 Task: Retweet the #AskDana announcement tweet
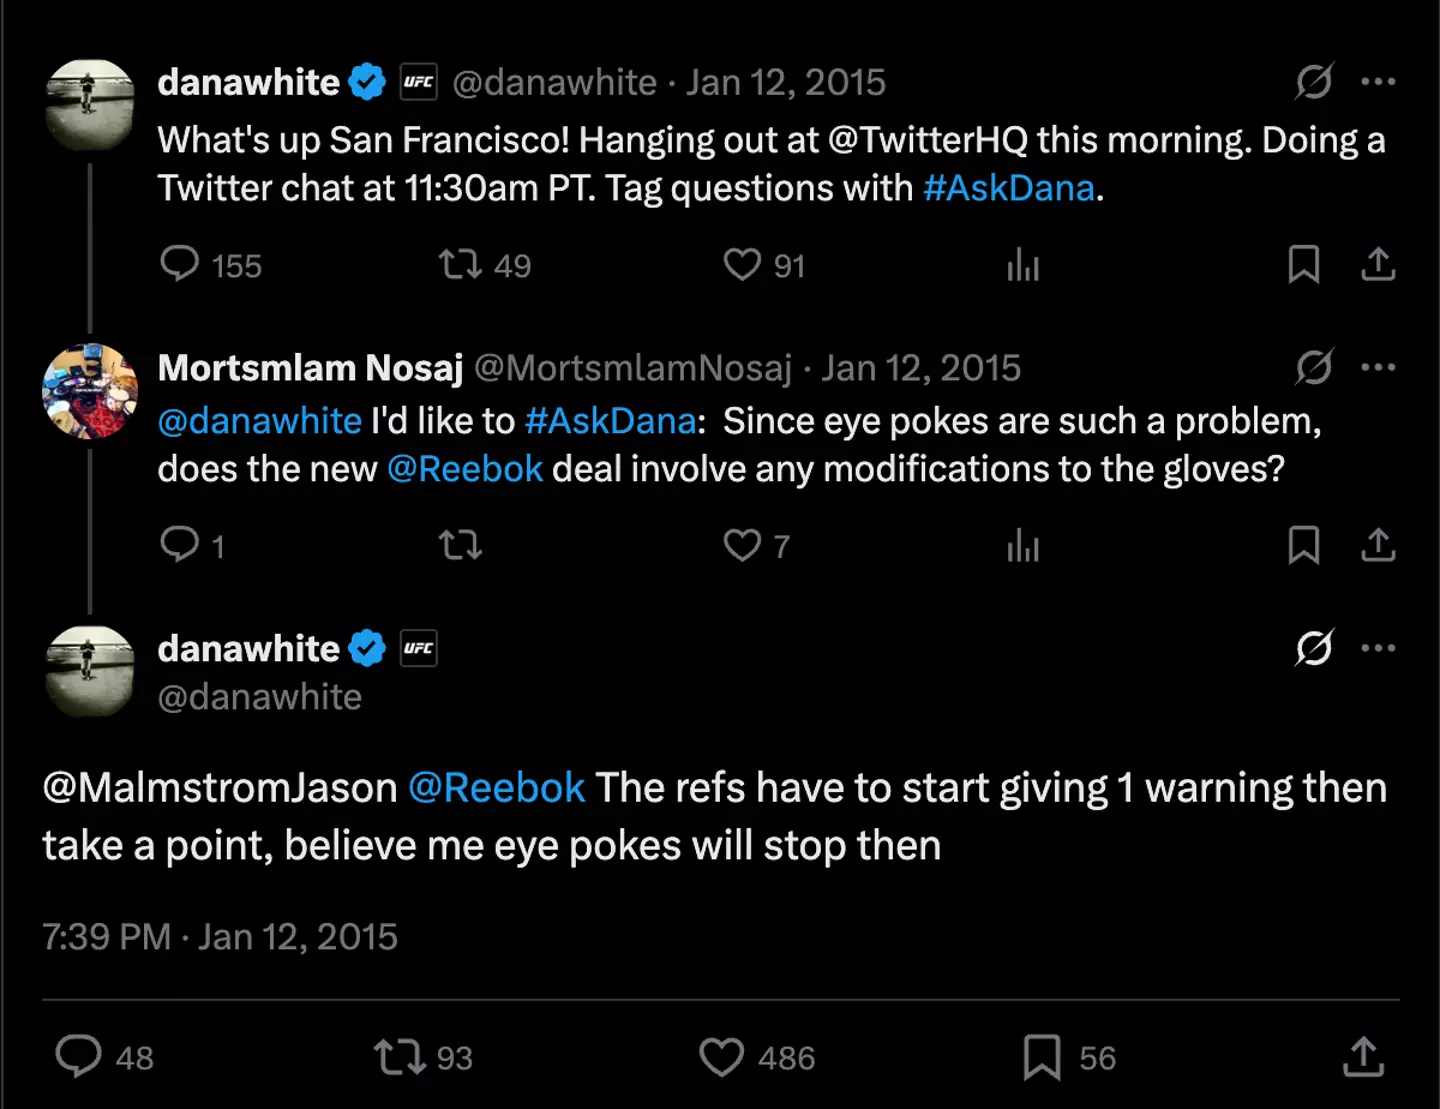(x=460, y=264)
